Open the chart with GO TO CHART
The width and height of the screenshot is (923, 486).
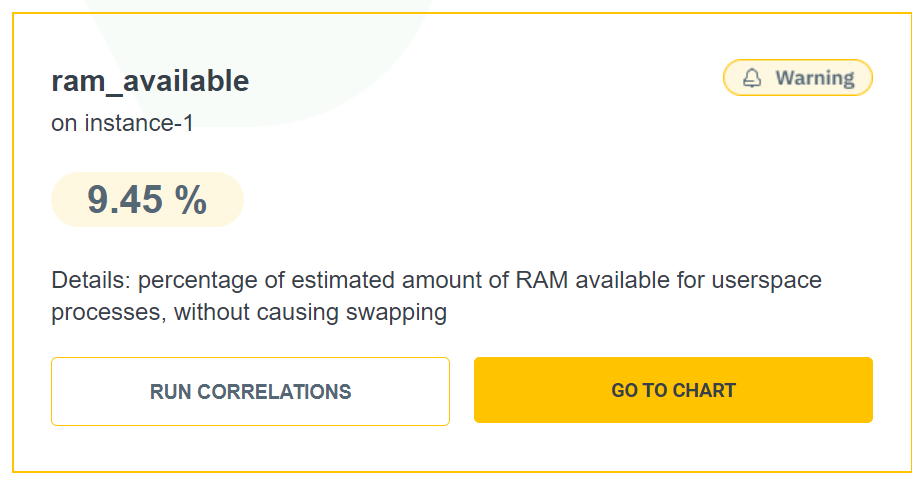[x=673, y=390]
